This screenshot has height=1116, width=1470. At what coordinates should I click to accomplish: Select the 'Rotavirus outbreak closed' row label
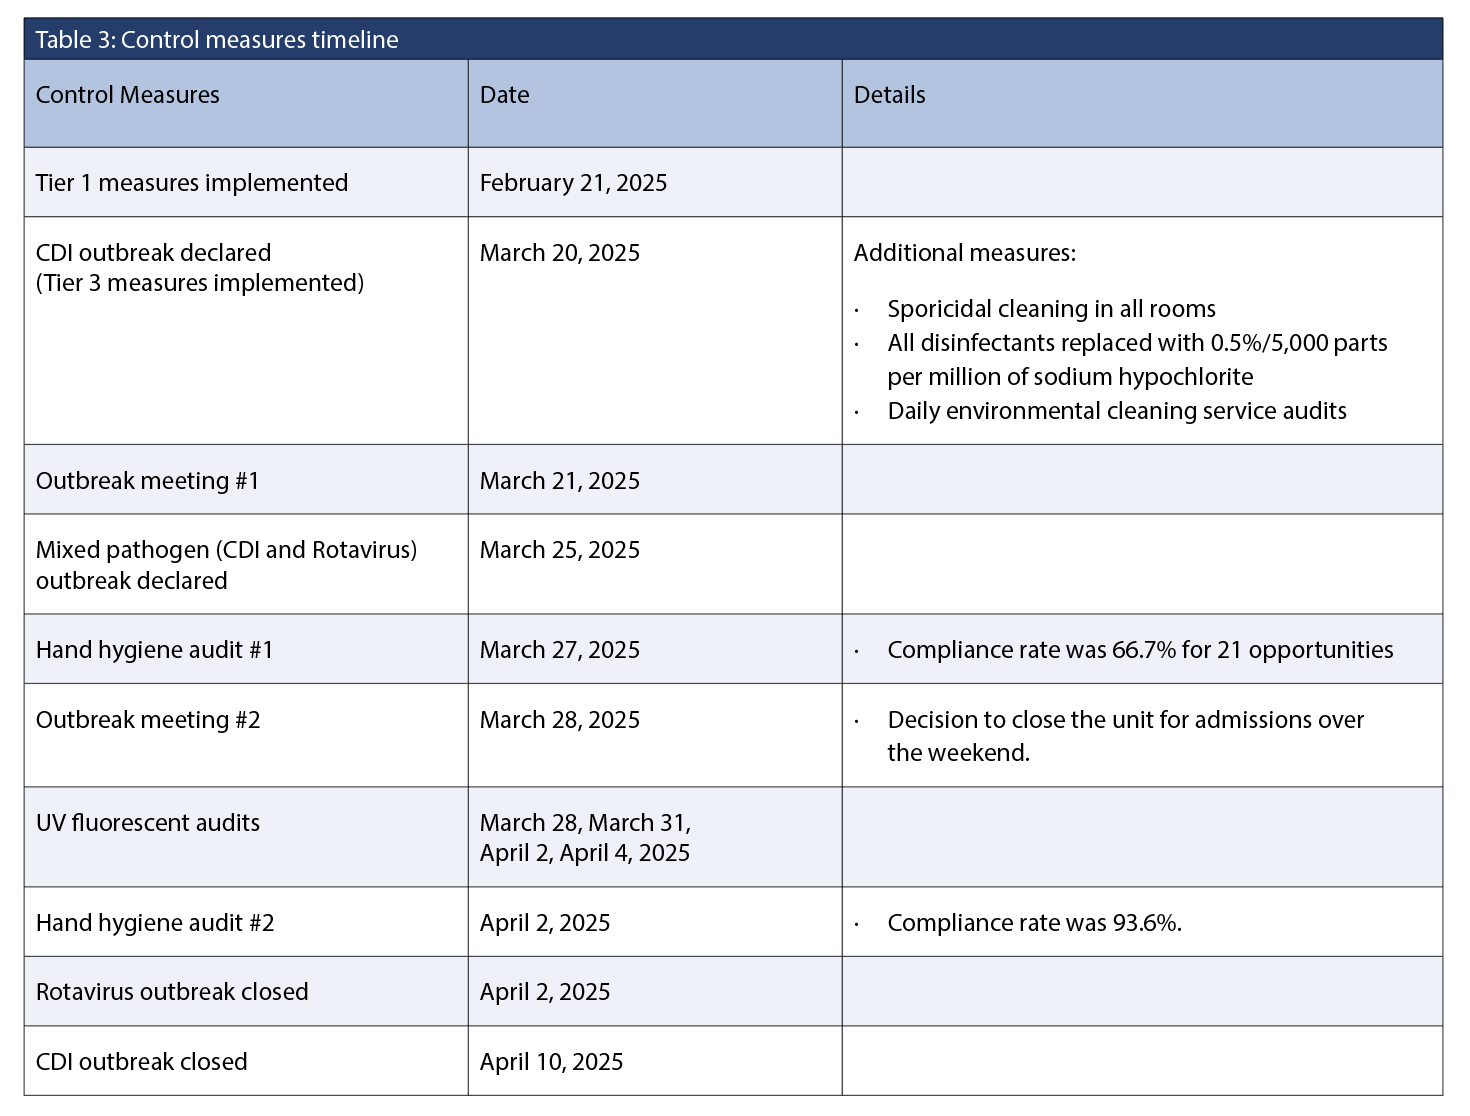coord(172,992)
